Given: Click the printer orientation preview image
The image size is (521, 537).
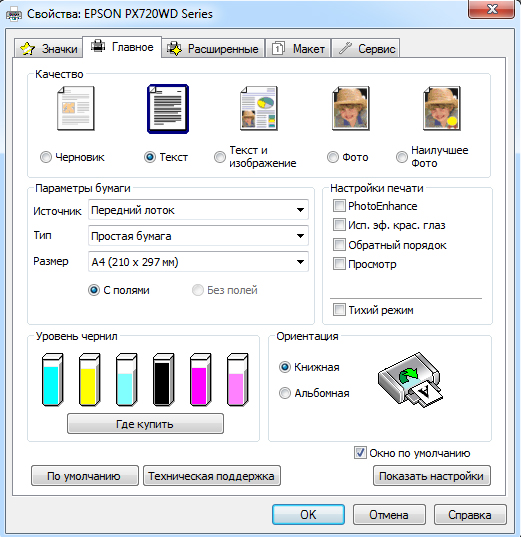Looking at the screenshot, I should pyautogui.click(x=410, y=379).
